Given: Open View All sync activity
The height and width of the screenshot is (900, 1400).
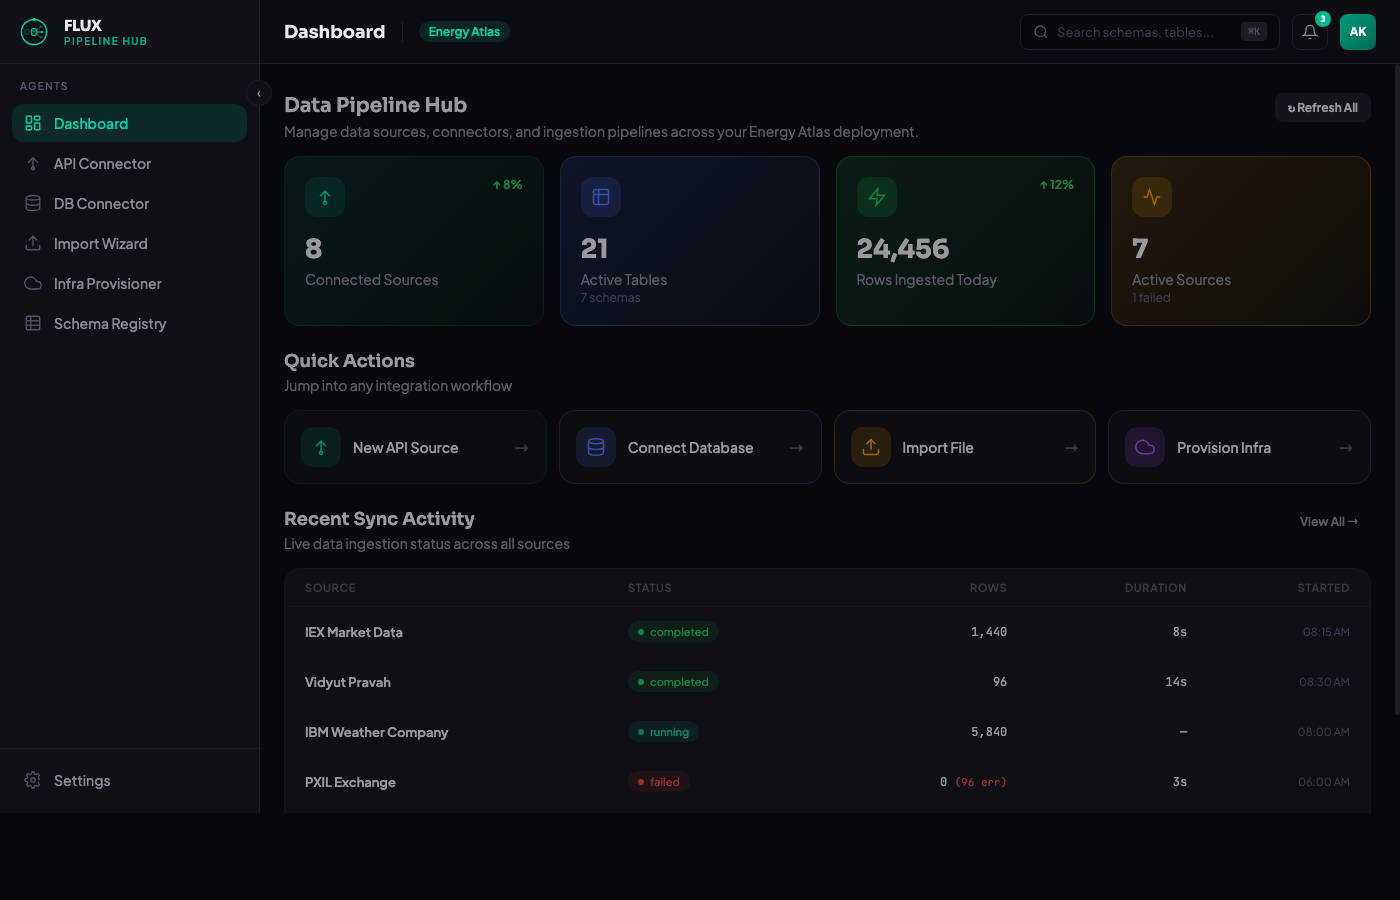Looking at the screenshot, I should point(1328,521).
